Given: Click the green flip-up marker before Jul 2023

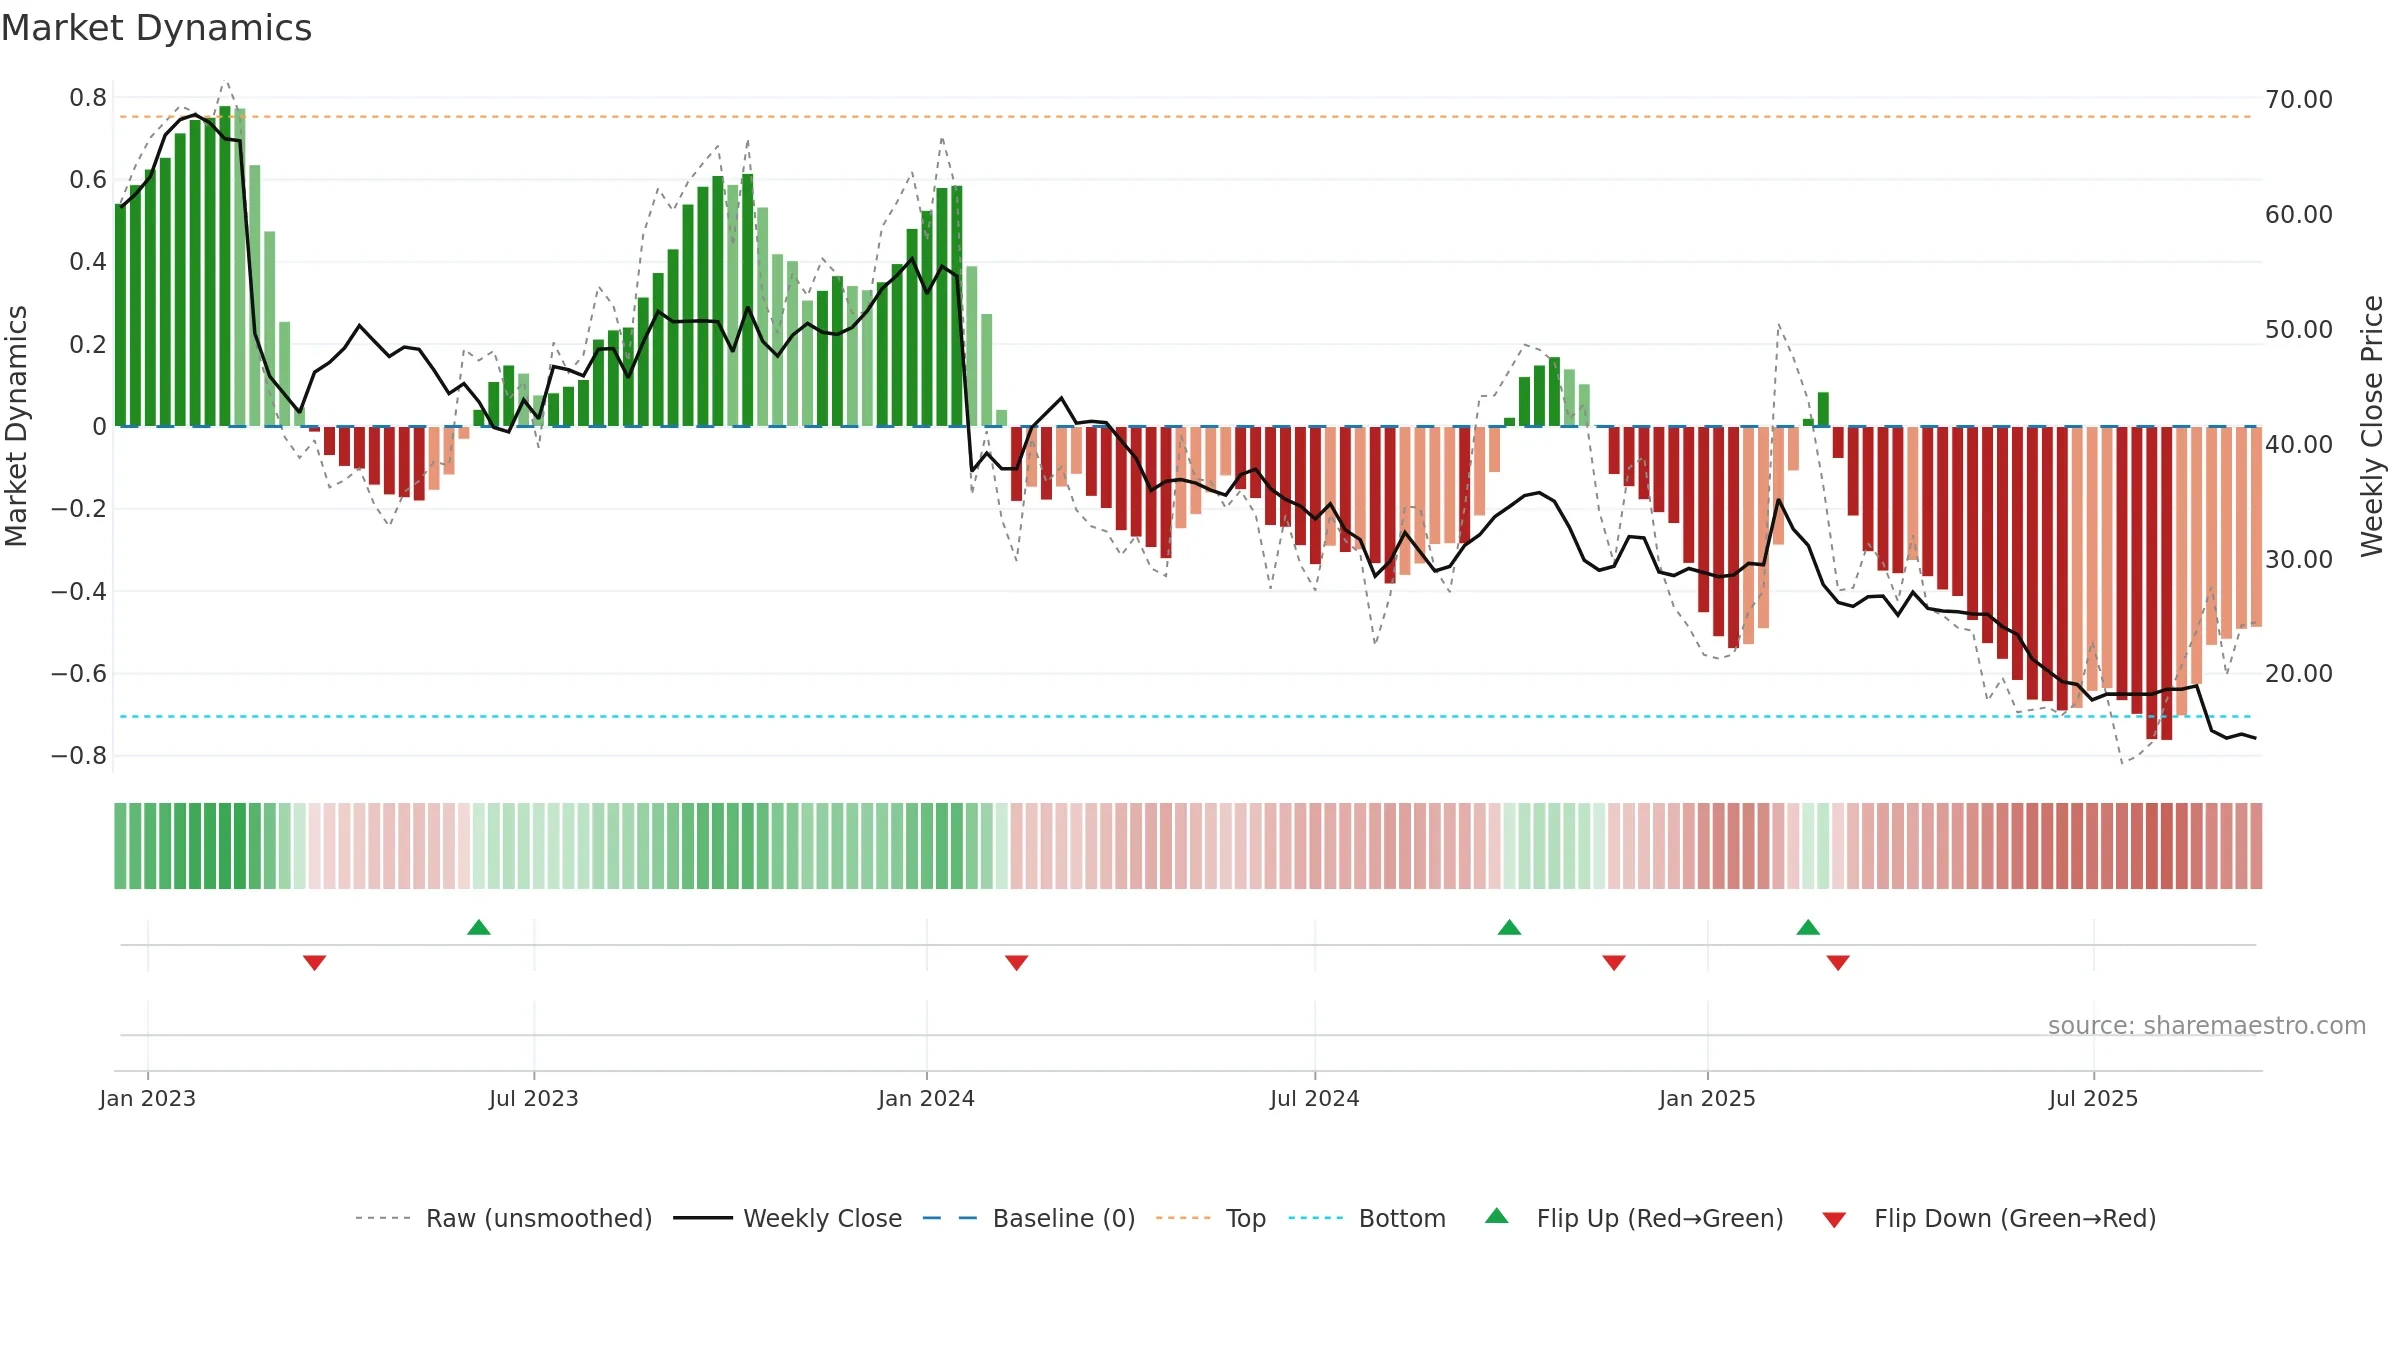Looking at the screenshot, I should [479, 927].
